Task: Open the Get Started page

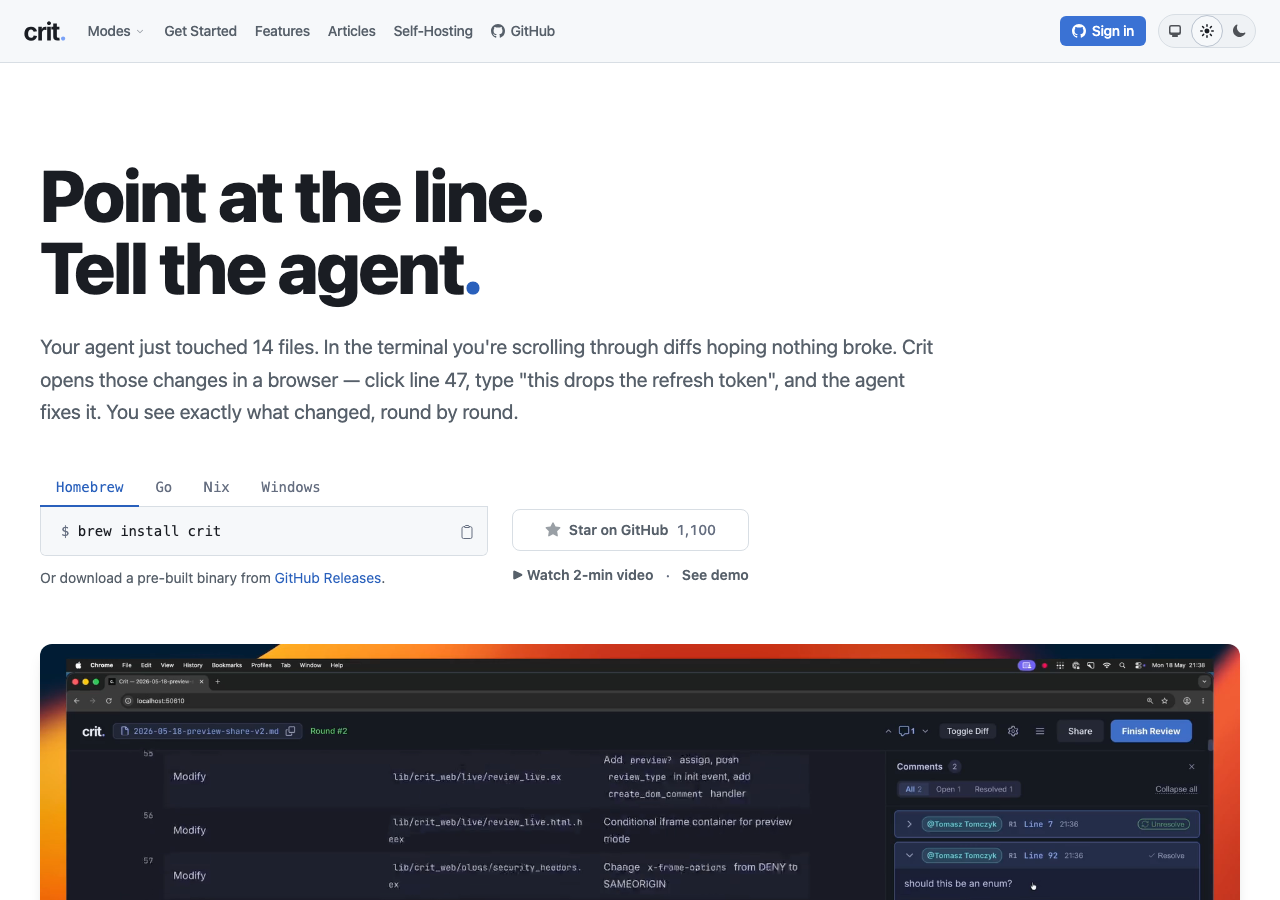Action: tap(200, 31)
